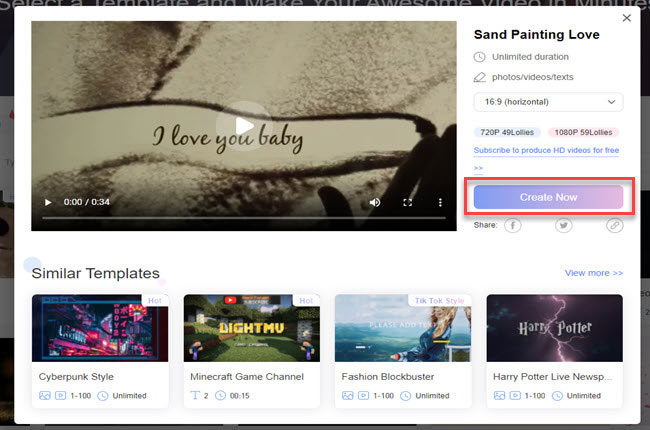This screenshot has height=430, width=650.
Task: Open Subscribe to produce HD videos link
Action: pyautogui.click(x=546, y=150)
